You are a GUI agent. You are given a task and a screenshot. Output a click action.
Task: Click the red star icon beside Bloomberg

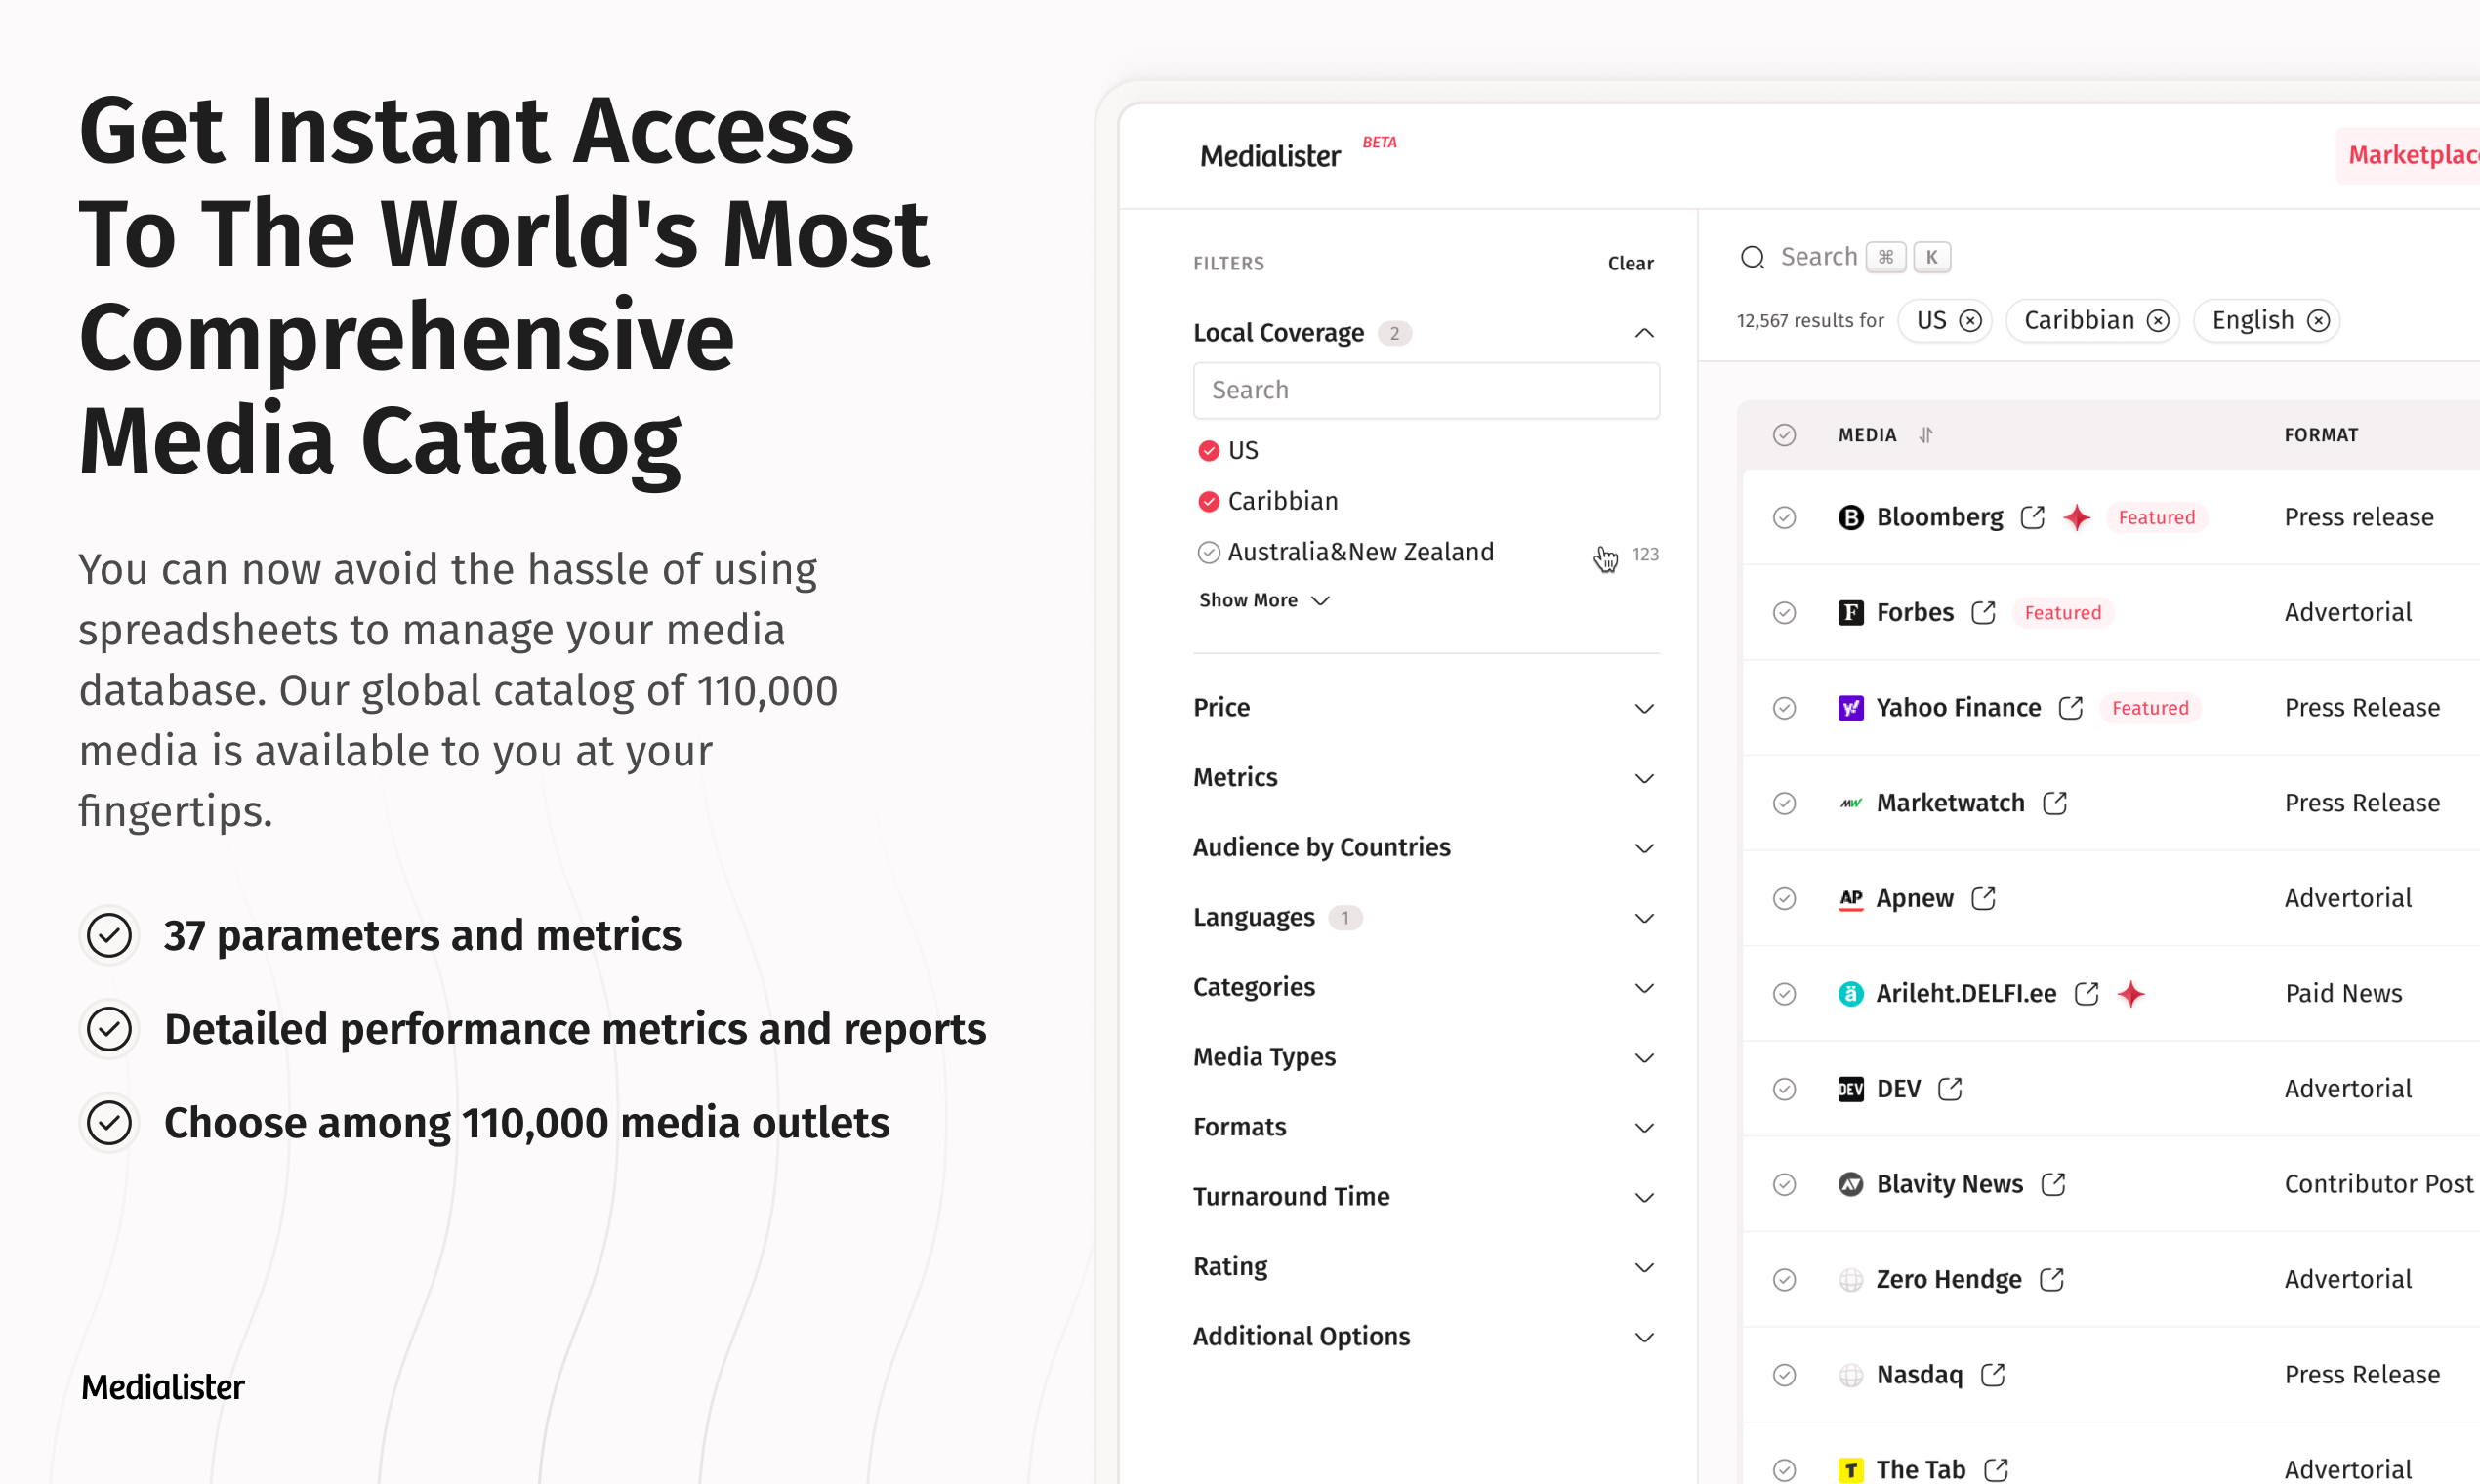coord(2077,517)
